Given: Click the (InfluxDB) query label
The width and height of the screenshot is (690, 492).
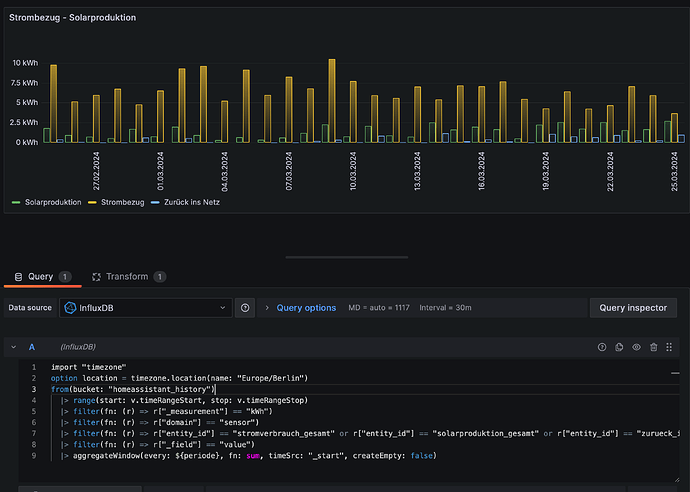Looking at the screenshot, I should pyautogui.click(x=78, y=347).
